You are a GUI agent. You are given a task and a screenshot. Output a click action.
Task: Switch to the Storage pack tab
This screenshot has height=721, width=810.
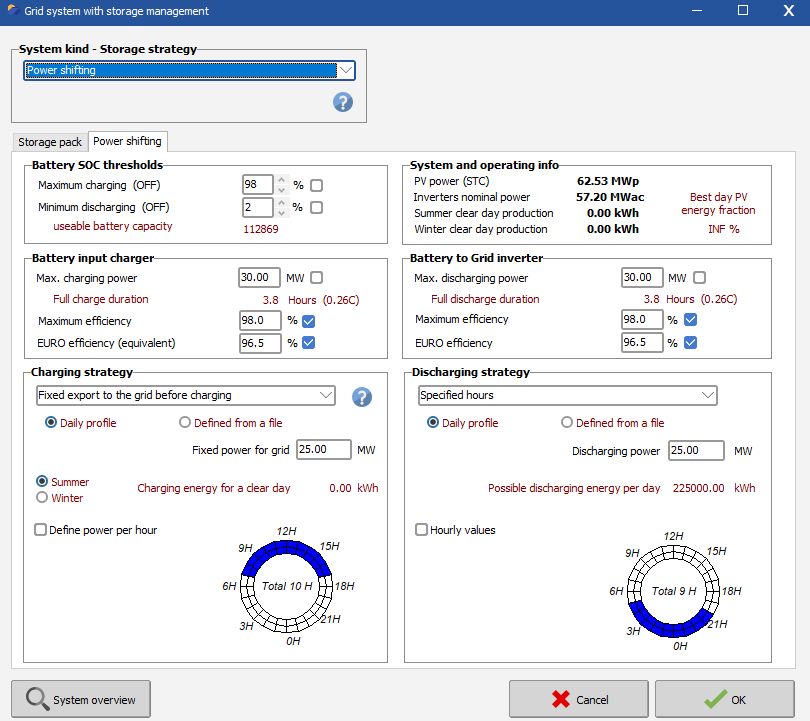50,142
